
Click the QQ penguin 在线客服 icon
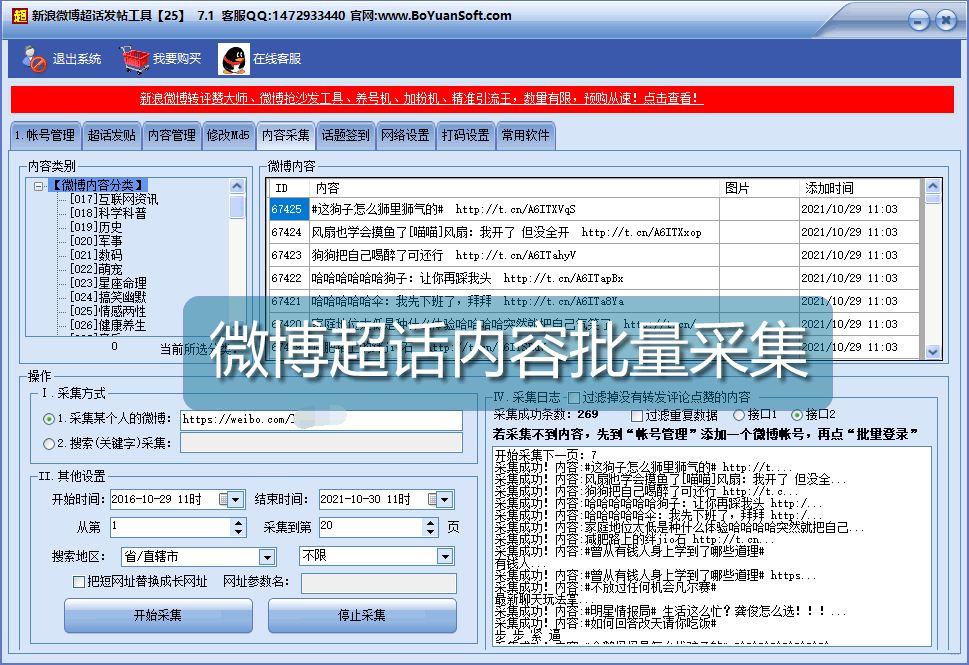(x=234, y=59)
